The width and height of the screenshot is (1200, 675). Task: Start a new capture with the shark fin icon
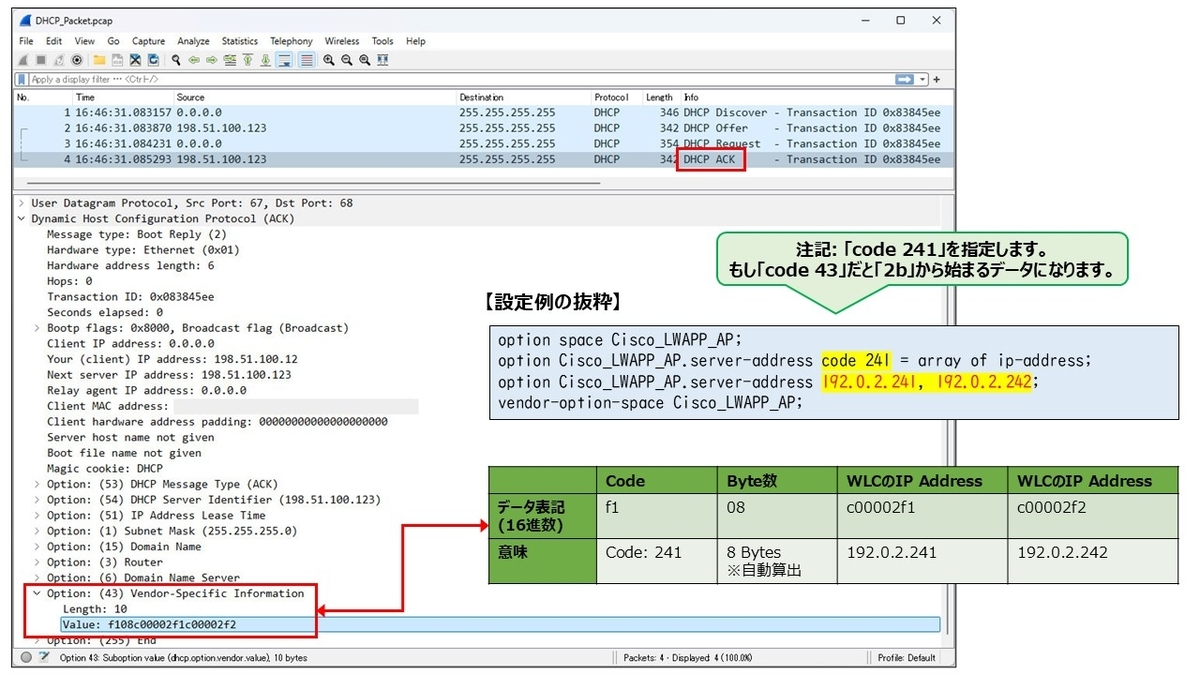coord(21,60)
